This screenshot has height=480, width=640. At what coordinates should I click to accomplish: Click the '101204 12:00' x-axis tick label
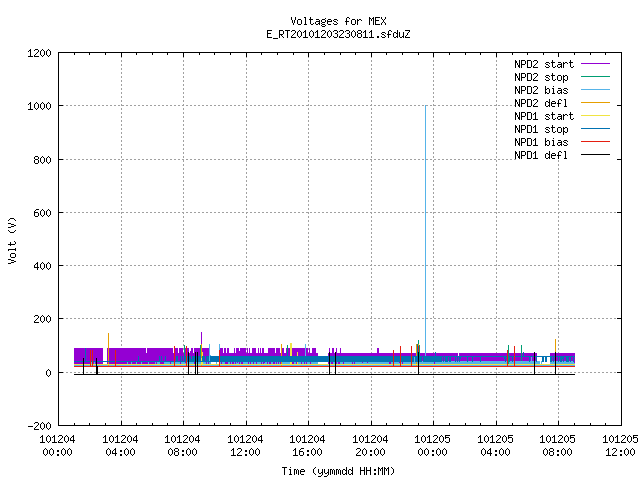coord(245,445)
